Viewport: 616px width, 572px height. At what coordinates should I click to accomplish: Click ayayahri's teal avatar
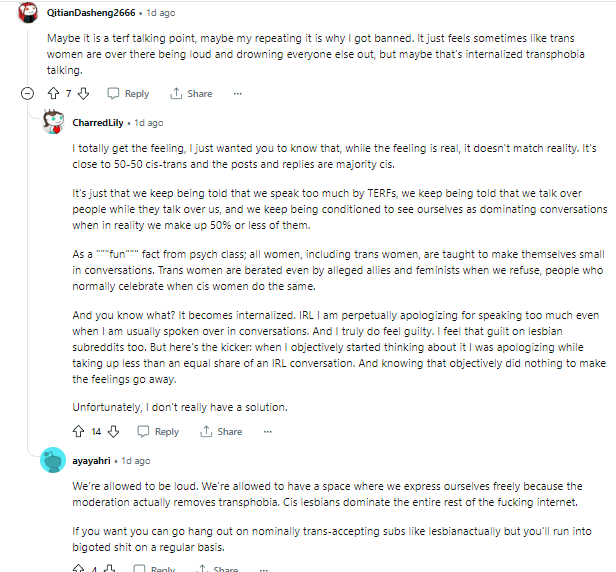coord(53,460)
